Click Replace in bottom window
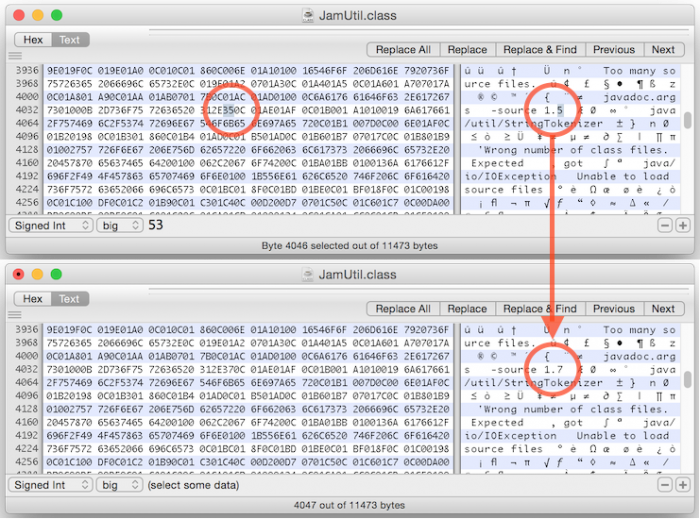700x519 pixels. [x=467, y=309]
